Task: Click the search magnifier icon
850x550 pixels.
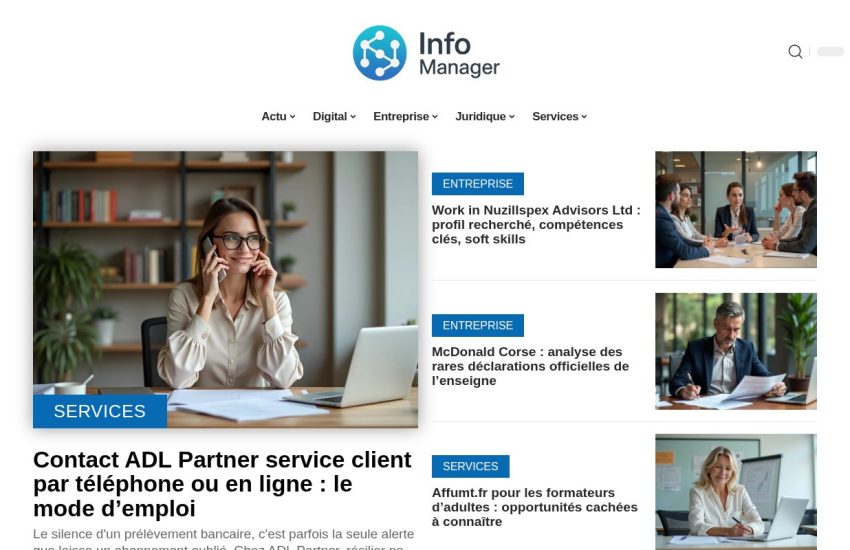Action: click(795, 51)
